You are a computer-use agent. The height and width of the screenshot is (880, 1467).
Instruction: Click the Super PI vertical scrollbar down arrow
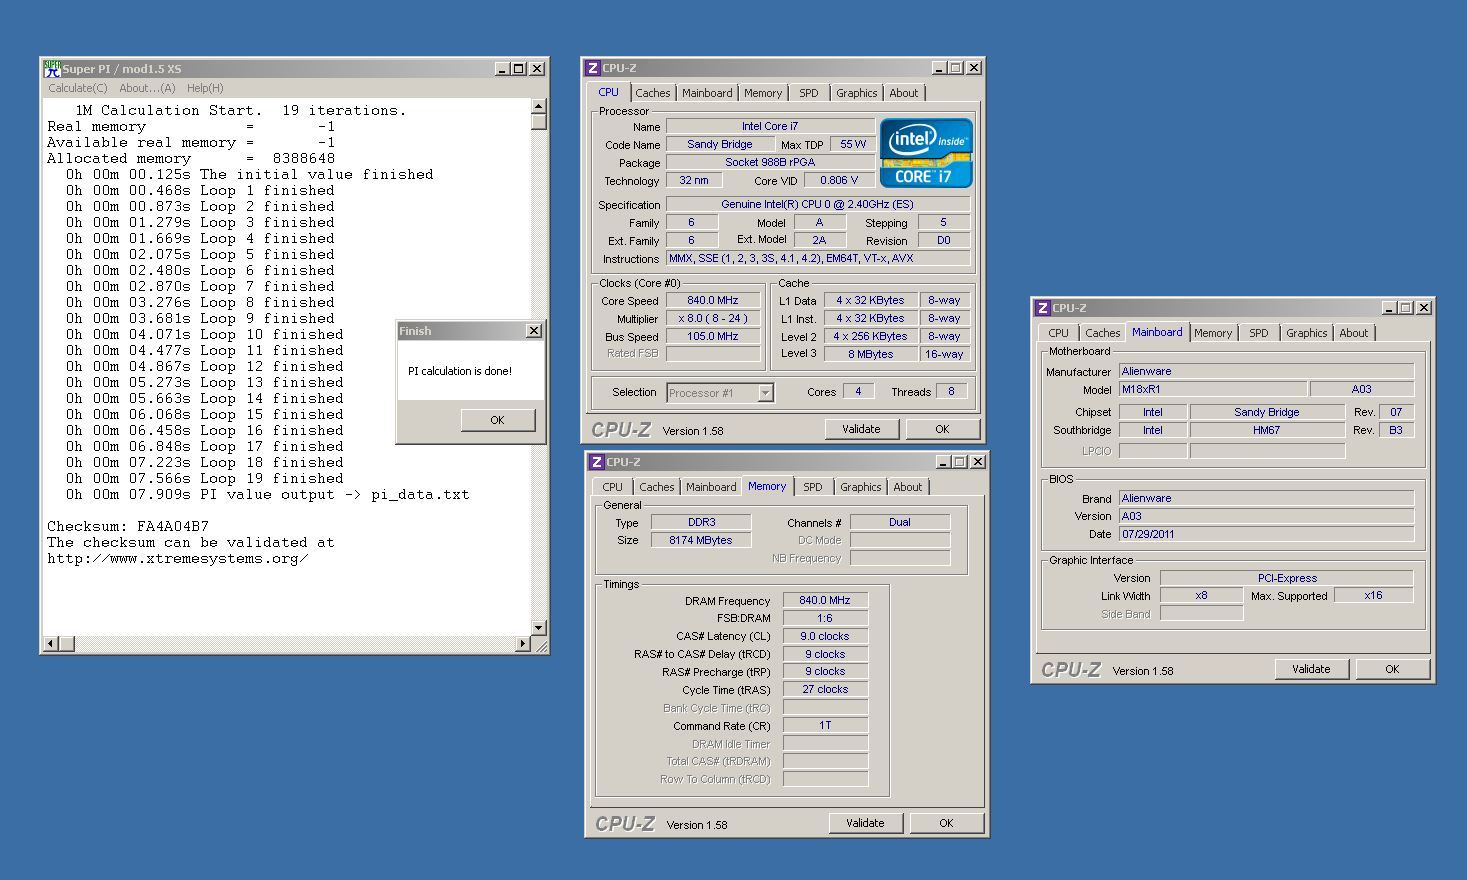pos(539,628)
